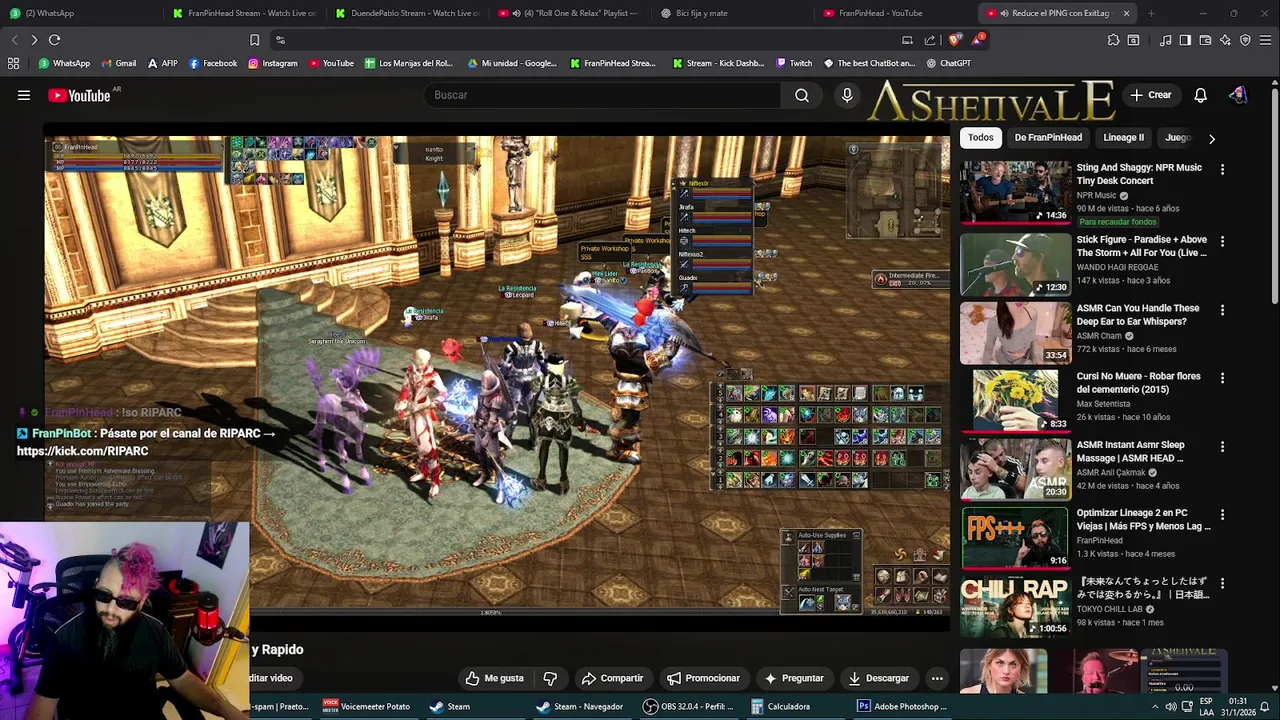
Task: Open options menu for Cursi No Muere video
Action: click(x=1222, y=378)
